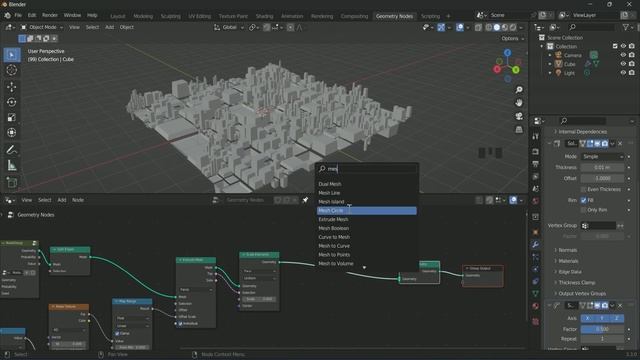
Task: Toggle Collection visibility eye in outliner
Action: 623,46
